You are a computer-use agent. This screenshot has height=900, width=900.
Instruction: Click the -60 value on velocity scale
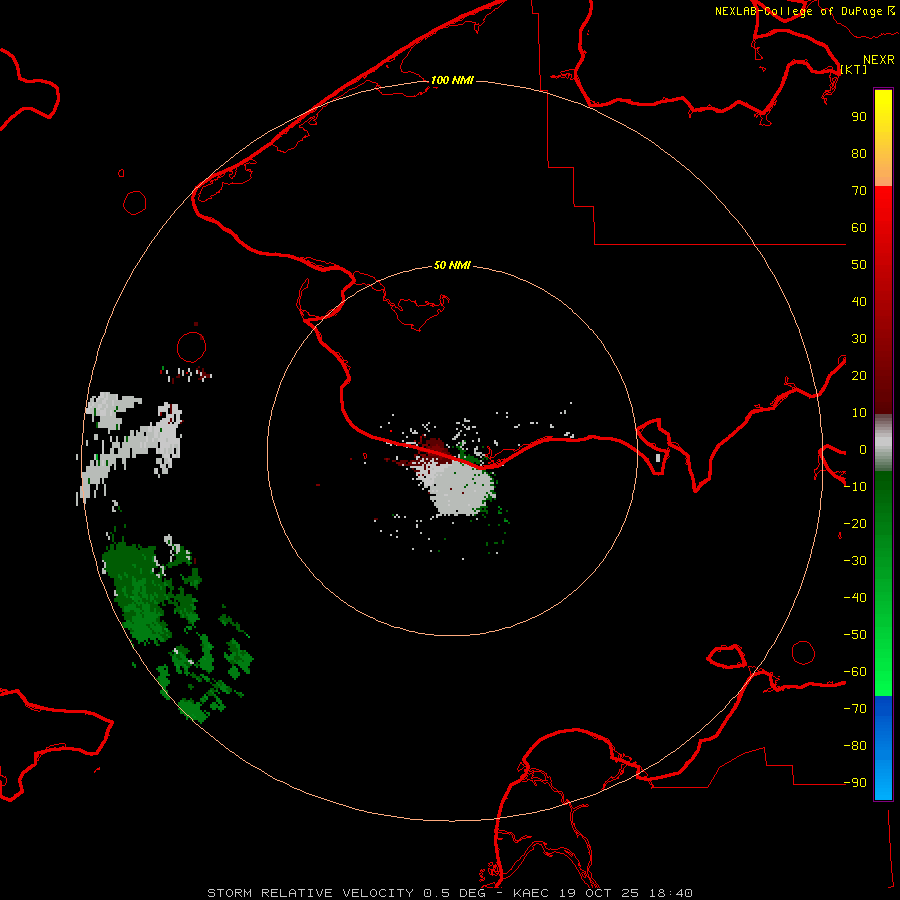[x=855, y=672]
